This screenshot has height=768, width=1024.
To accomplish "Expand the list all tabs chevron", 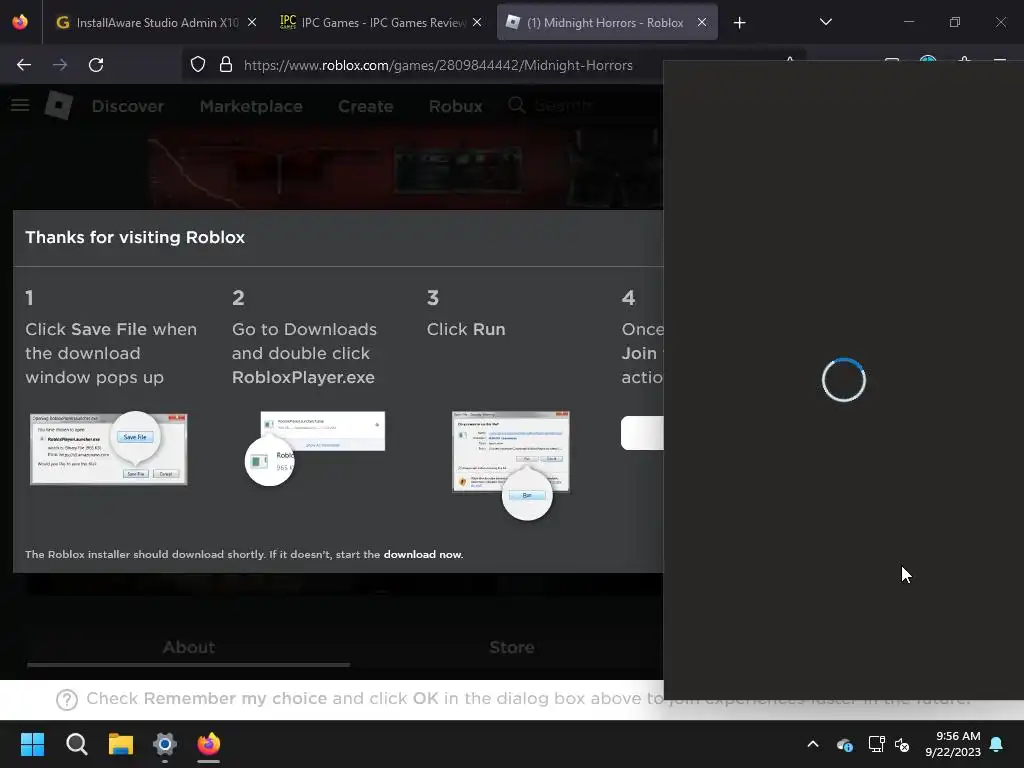I will coord(825,22).
